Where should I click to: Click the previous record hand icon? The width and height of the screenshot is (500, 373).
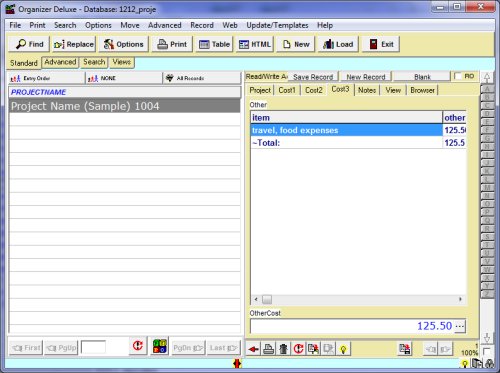pos(430,349)
